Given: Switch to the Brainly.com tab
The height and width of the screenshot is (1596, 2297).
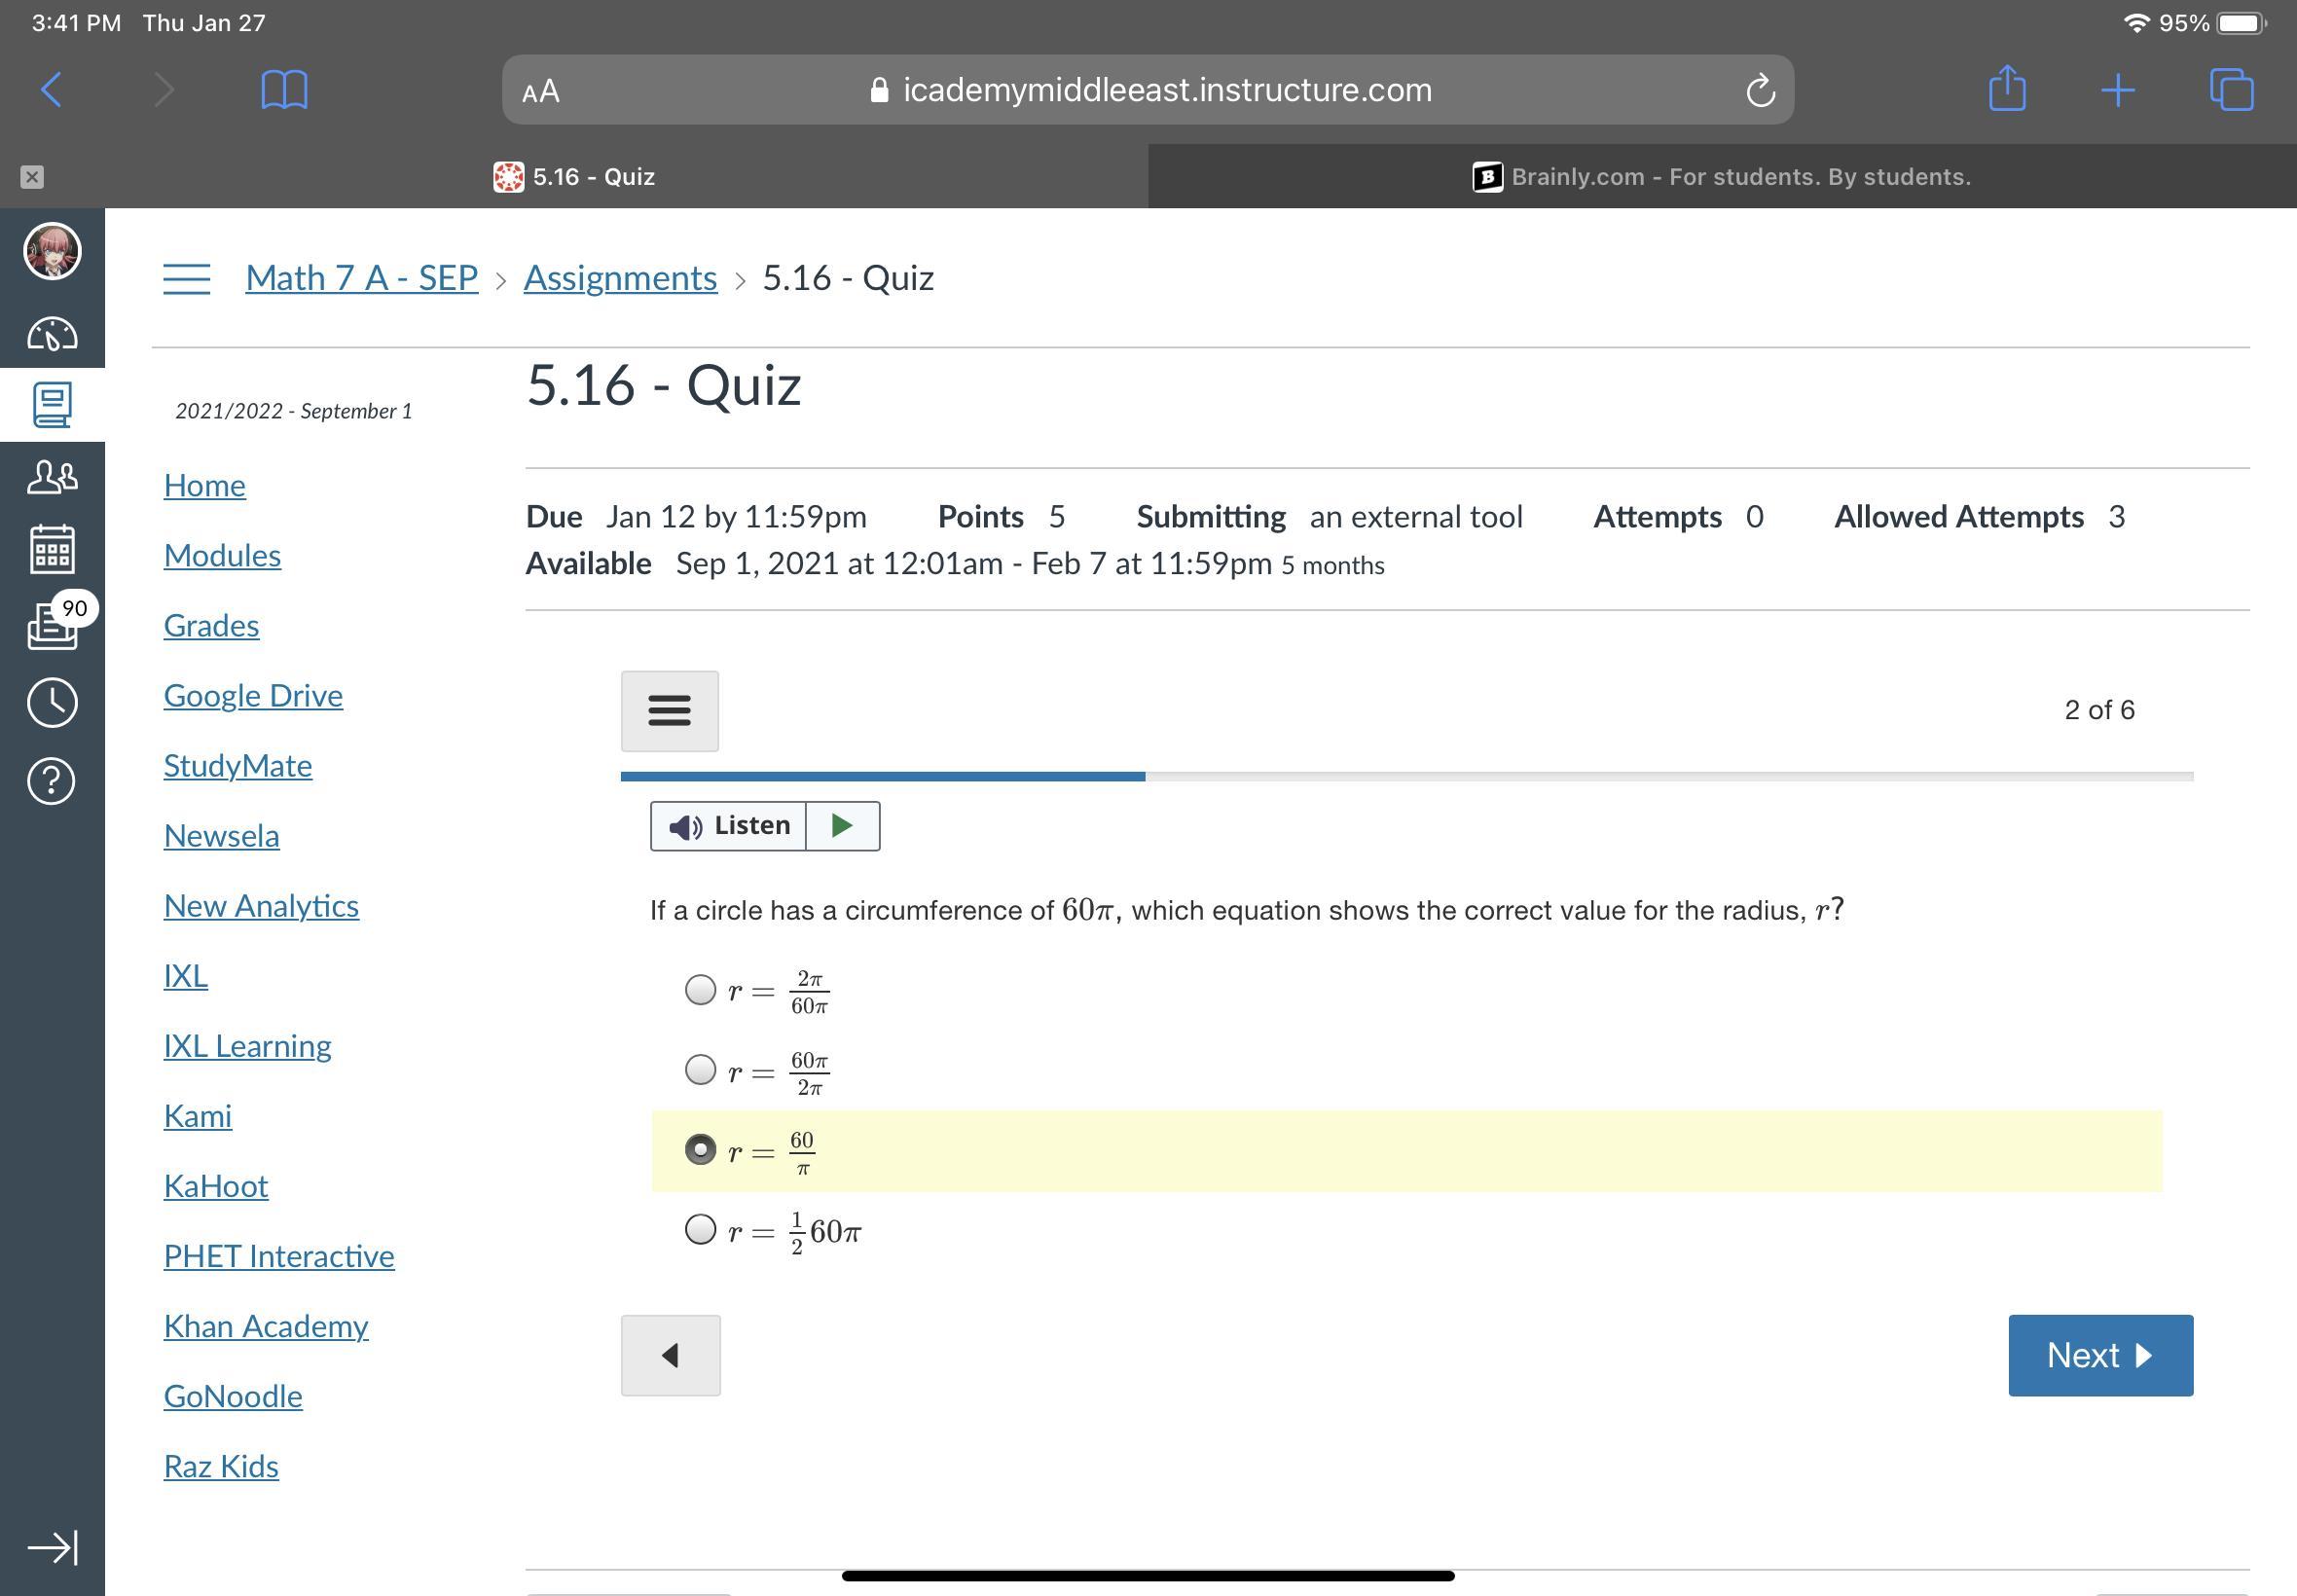Looking at the screenshot, I should tap(1720, 177).
